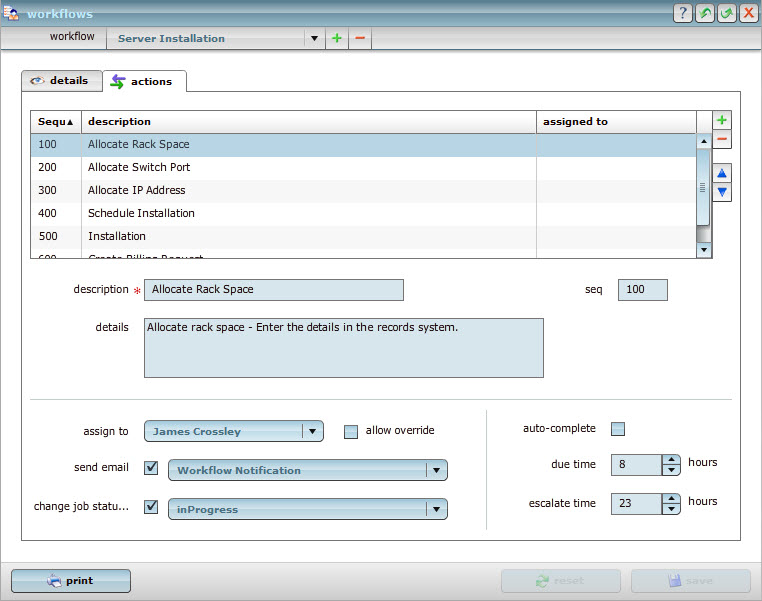Select the actions tab
The height and width of the screenshot is (601, 762).
(x=143, y=81)
